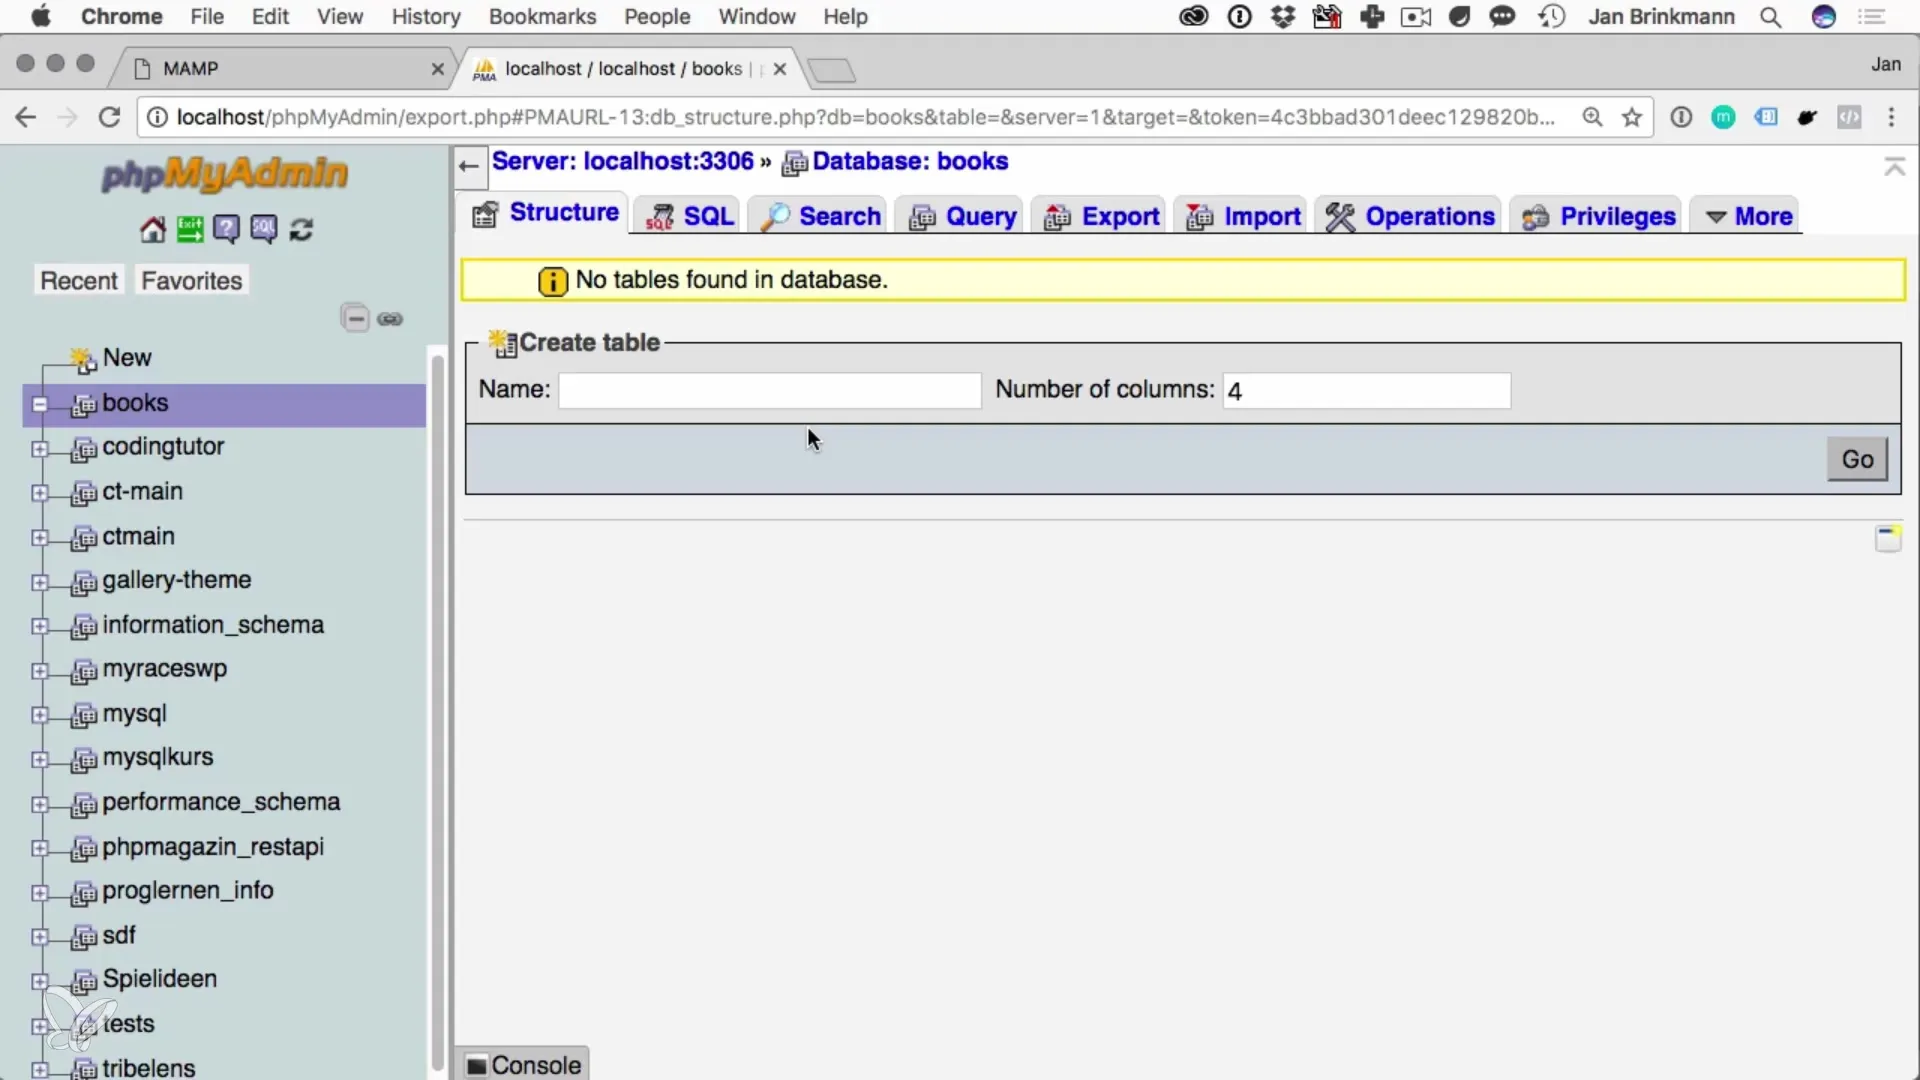Click the mysql database icon in tree
Image resolution: width=1920 pixels, height=1080 pixels.
point(84,716)
